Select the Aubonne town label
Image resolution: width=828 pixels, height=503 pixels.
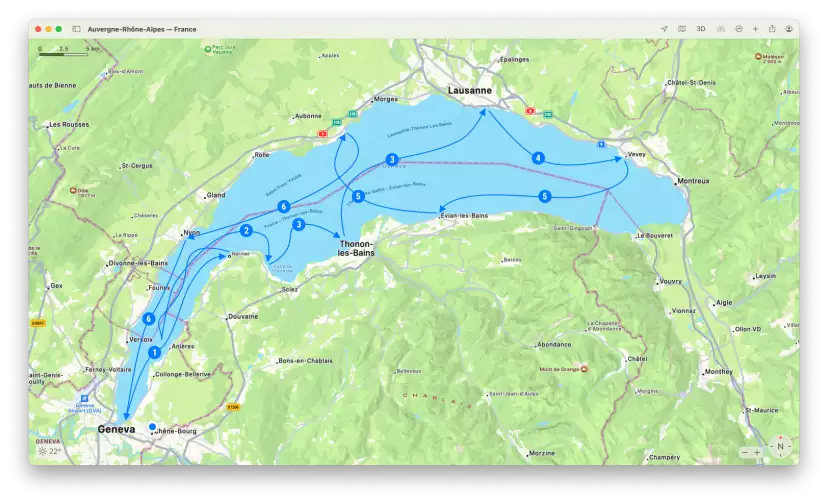[x=308, y=116]
